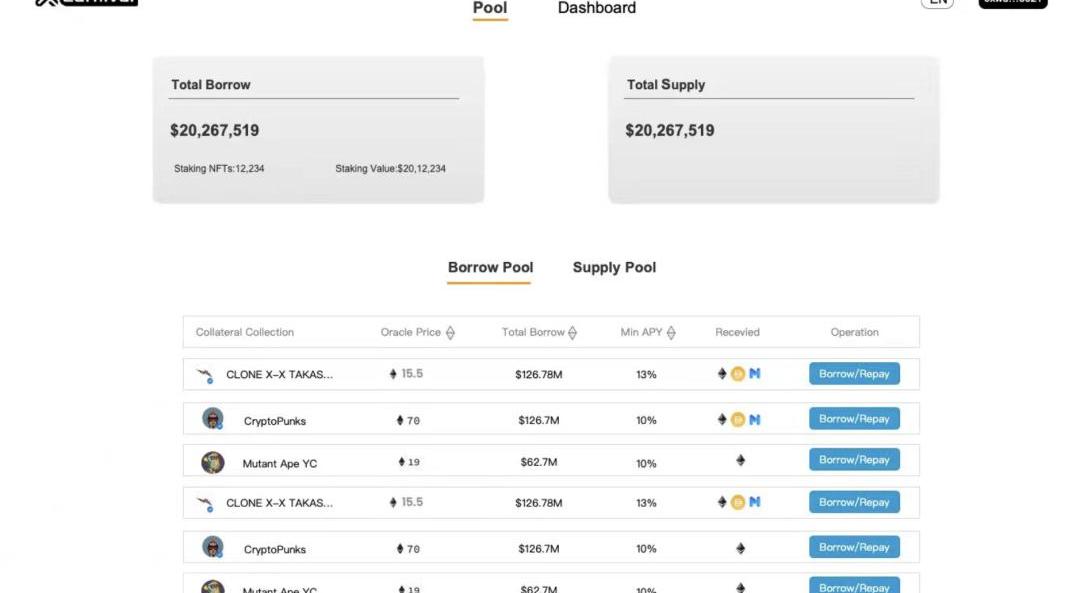Click the gold coin icon in the fourth table row
The height and width of the screenshot is (593, 1080).
pyautogui.click(x=738, y=502)
